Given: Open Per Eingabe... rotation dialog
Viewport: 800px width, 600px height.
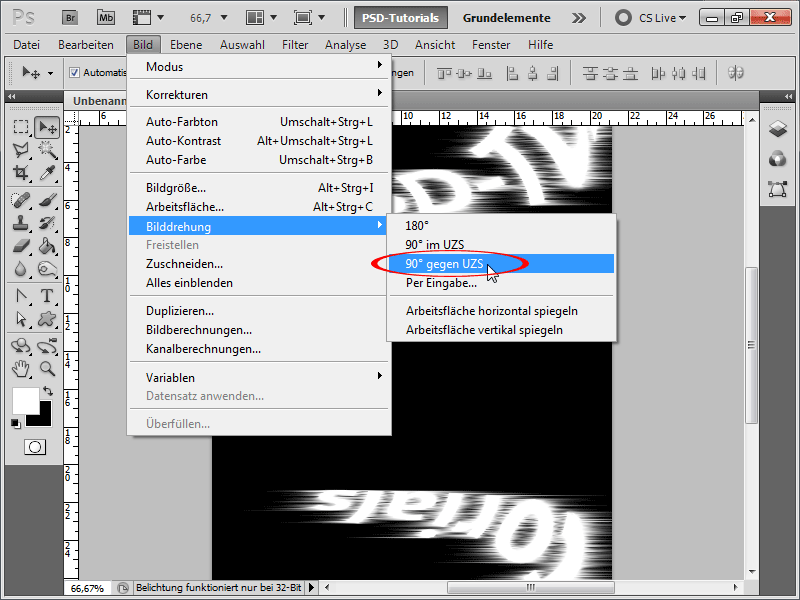Looking at the screenshot, I should (x=501, y=283).
